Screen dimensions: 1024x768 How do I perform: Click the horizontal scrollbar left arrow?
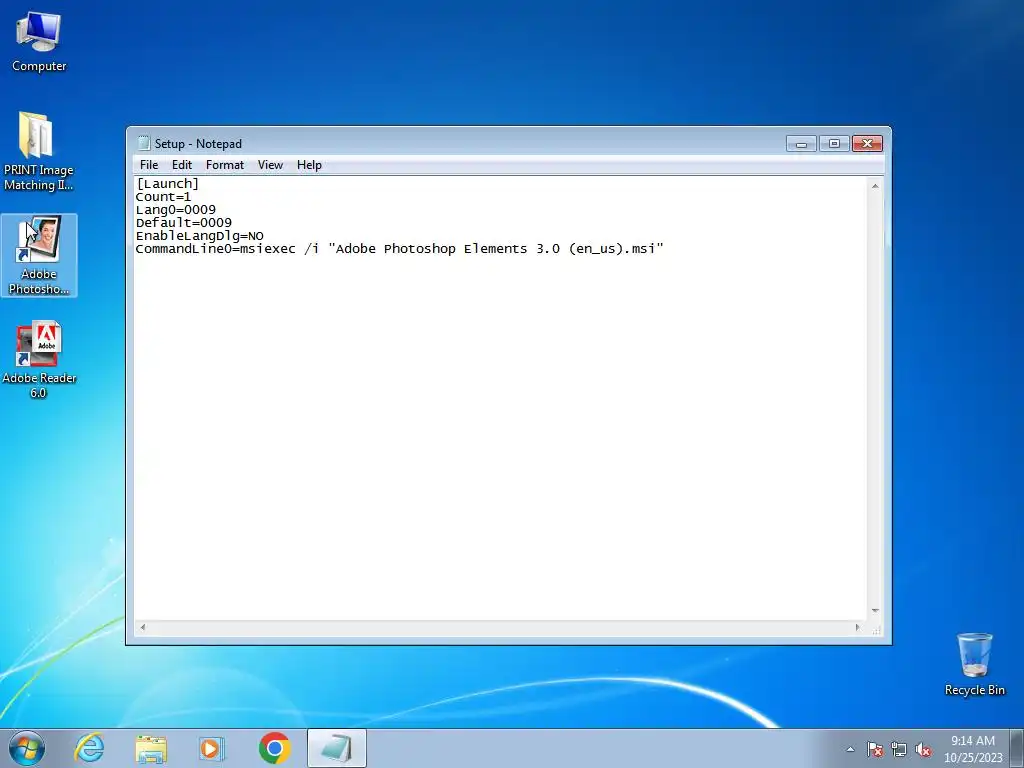(143, 628)
